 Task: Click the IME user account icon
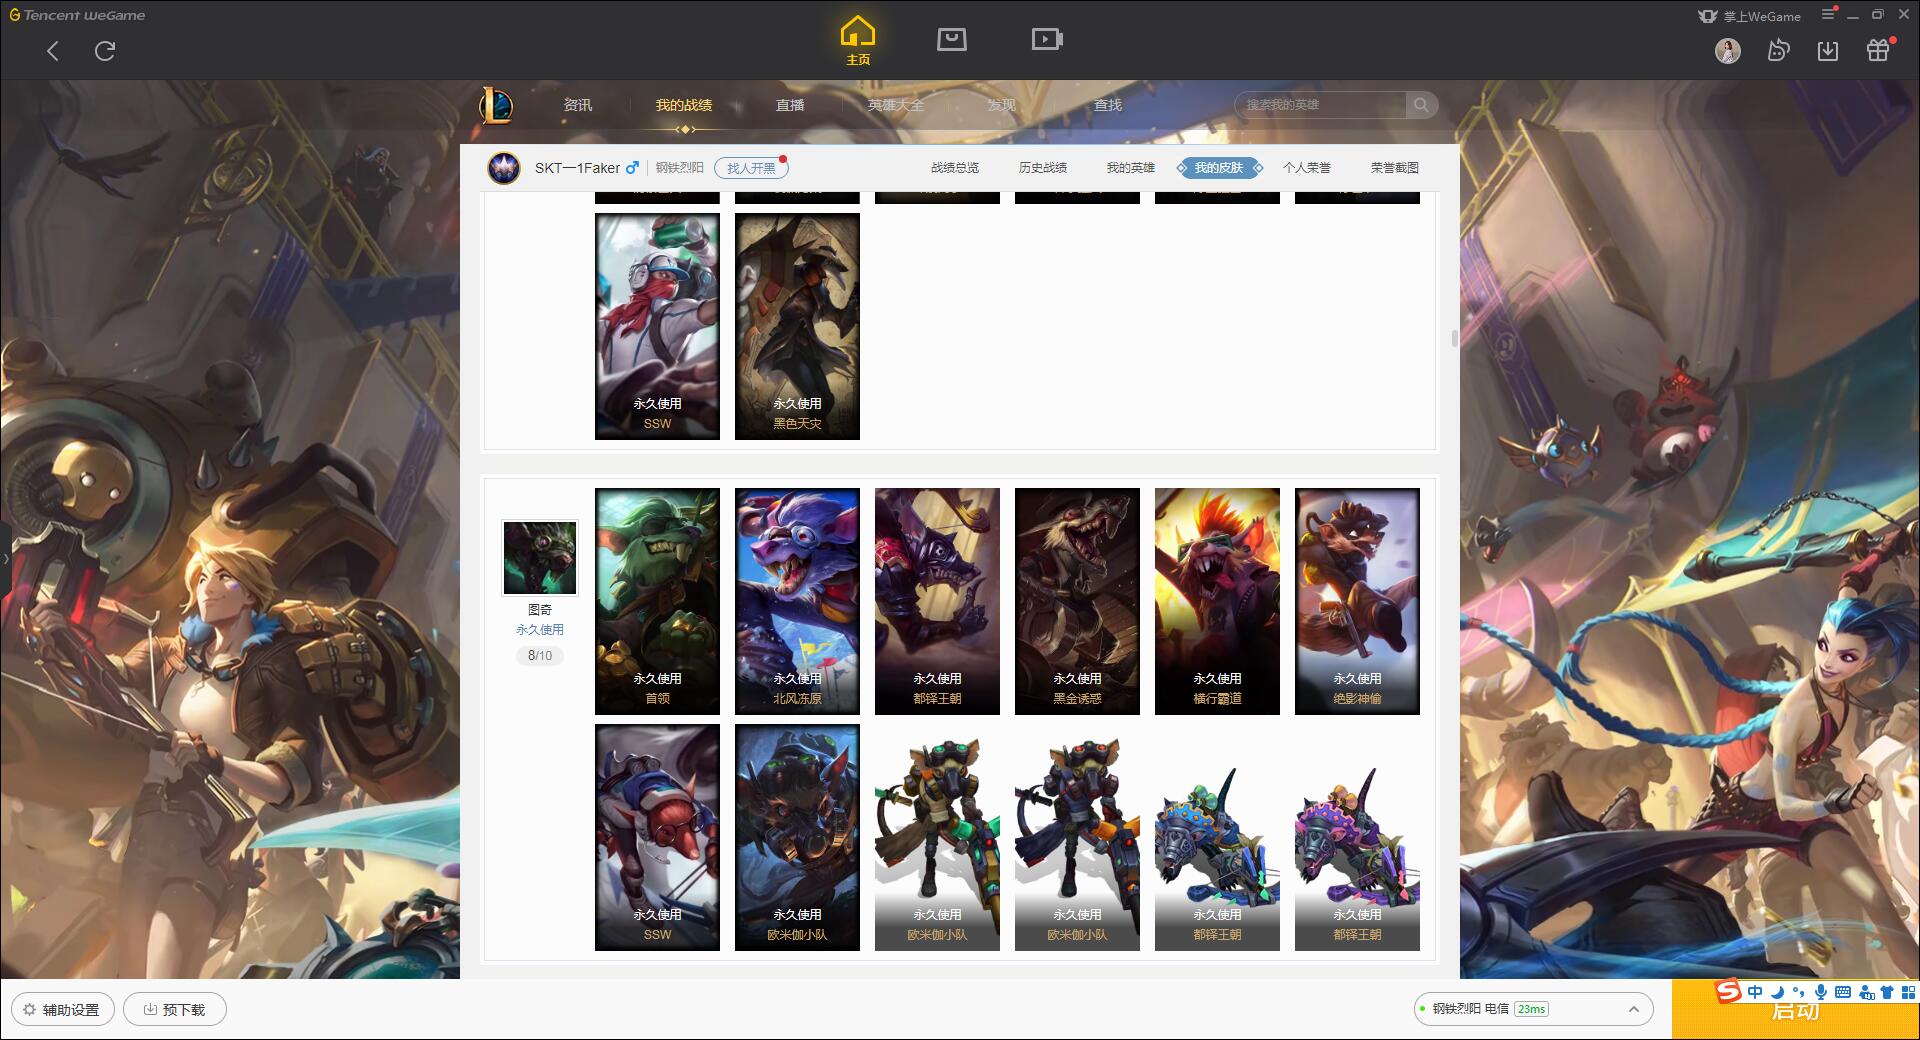[x=1866, y=992]
